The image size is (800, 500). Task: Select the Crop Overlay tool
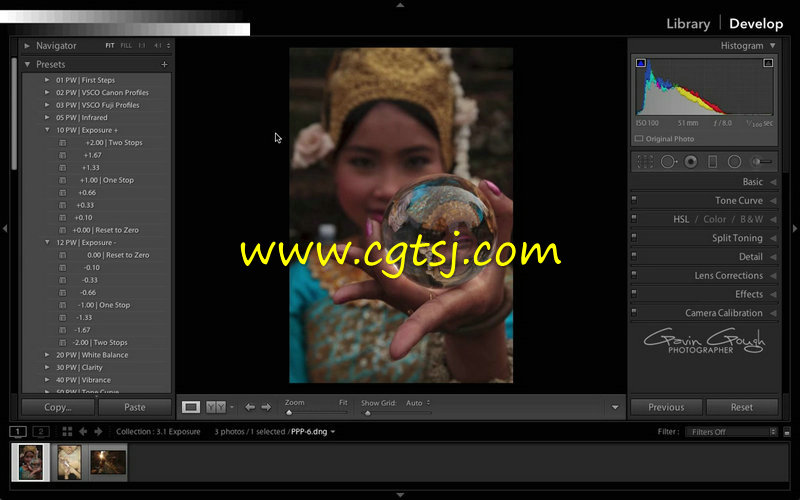[645, 162]
